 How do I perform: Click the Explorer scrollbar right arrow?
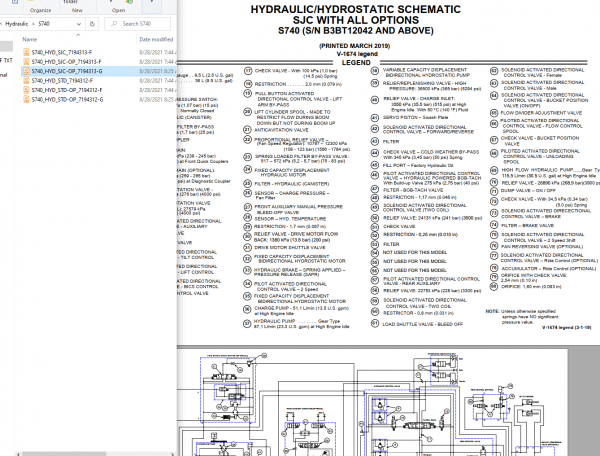point(172,454)
